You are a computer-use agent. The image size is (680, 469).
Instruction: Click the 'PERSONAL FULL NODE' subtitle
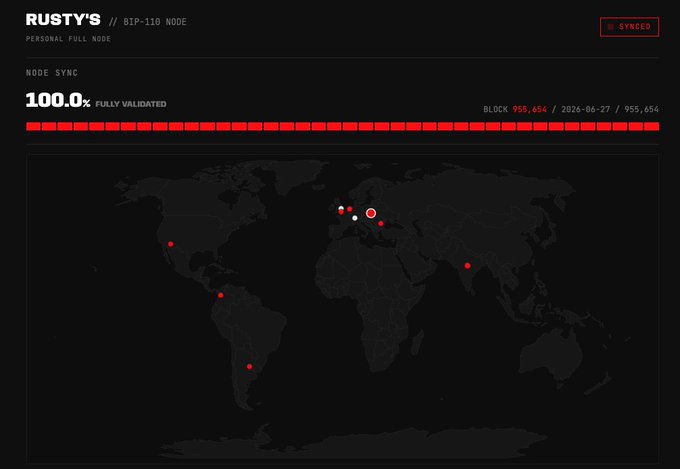coord(68,39)
